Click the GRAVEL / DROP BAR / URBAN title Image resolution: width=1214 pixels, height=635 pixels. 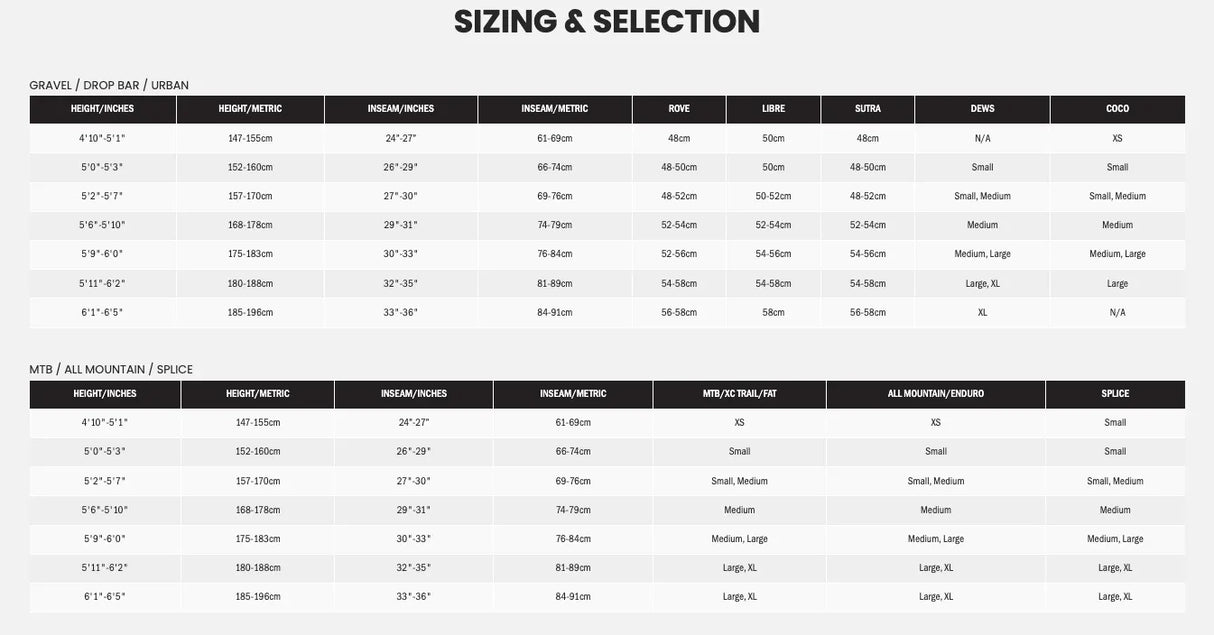[x=109, y=85]
